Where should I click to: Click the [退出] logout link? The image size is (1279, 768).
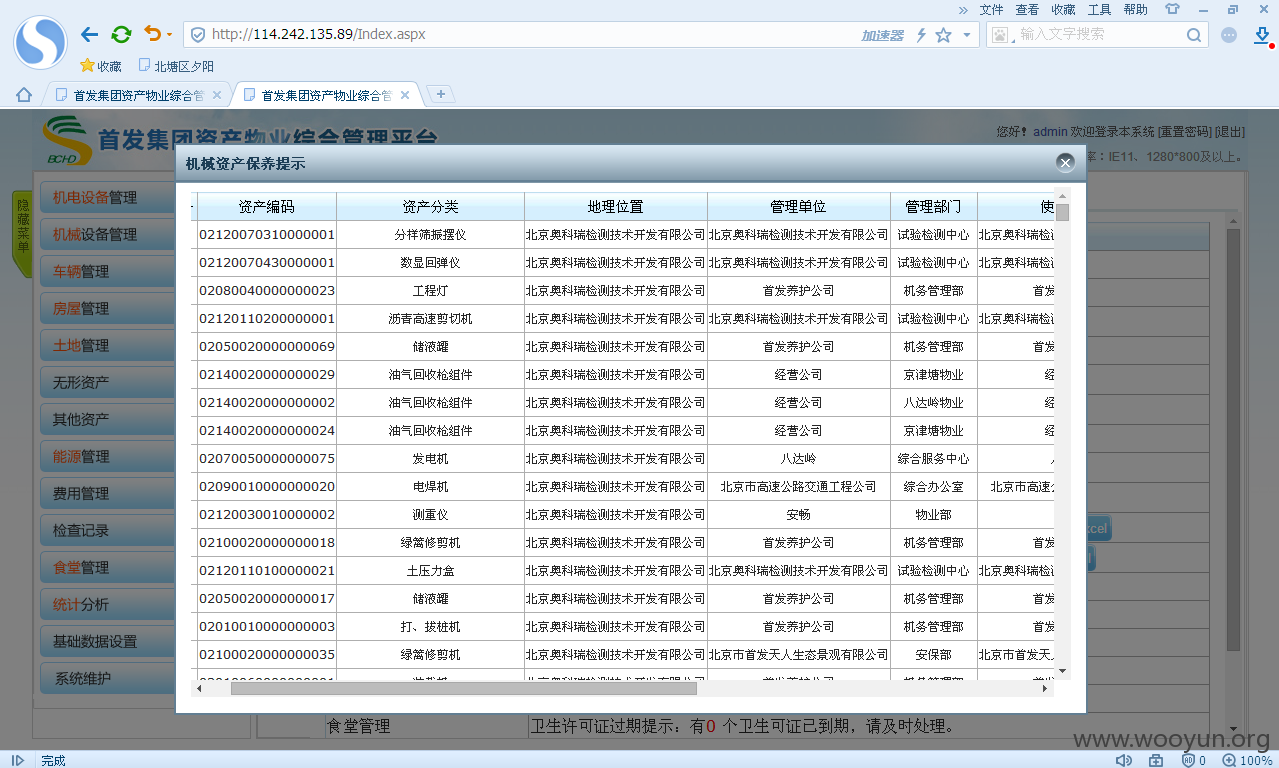click(1230, 132)
